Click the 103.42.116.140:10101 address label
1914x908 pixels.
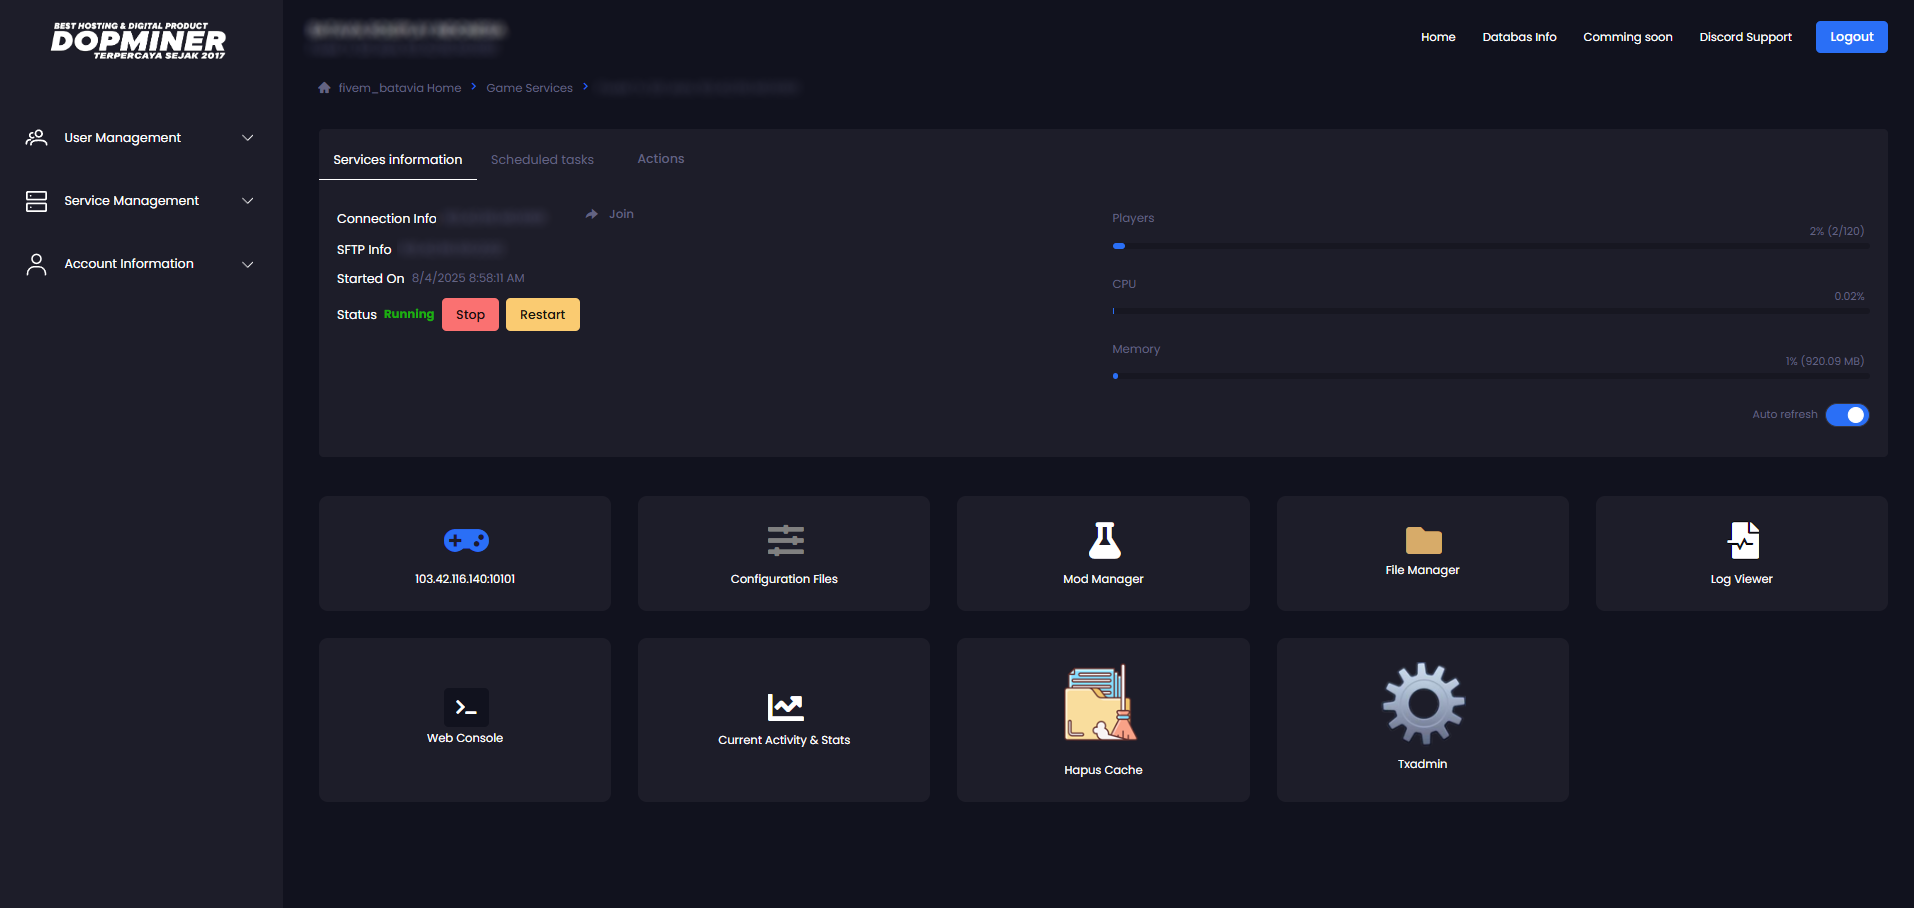point(465,579)
